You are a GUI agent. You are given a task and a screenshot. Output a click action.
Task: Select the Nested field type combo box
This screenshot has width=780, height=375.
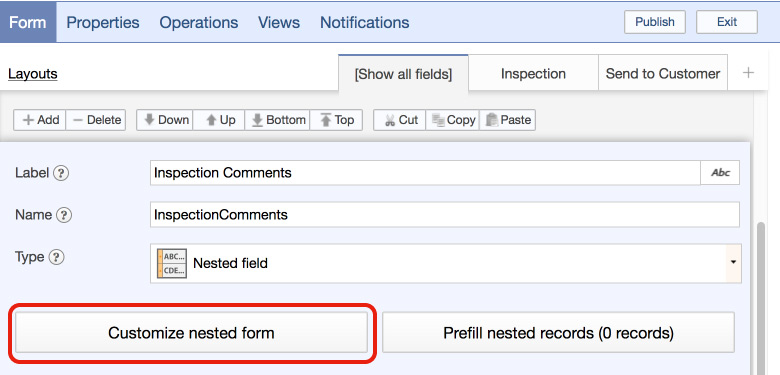click(x=446, y=263)
